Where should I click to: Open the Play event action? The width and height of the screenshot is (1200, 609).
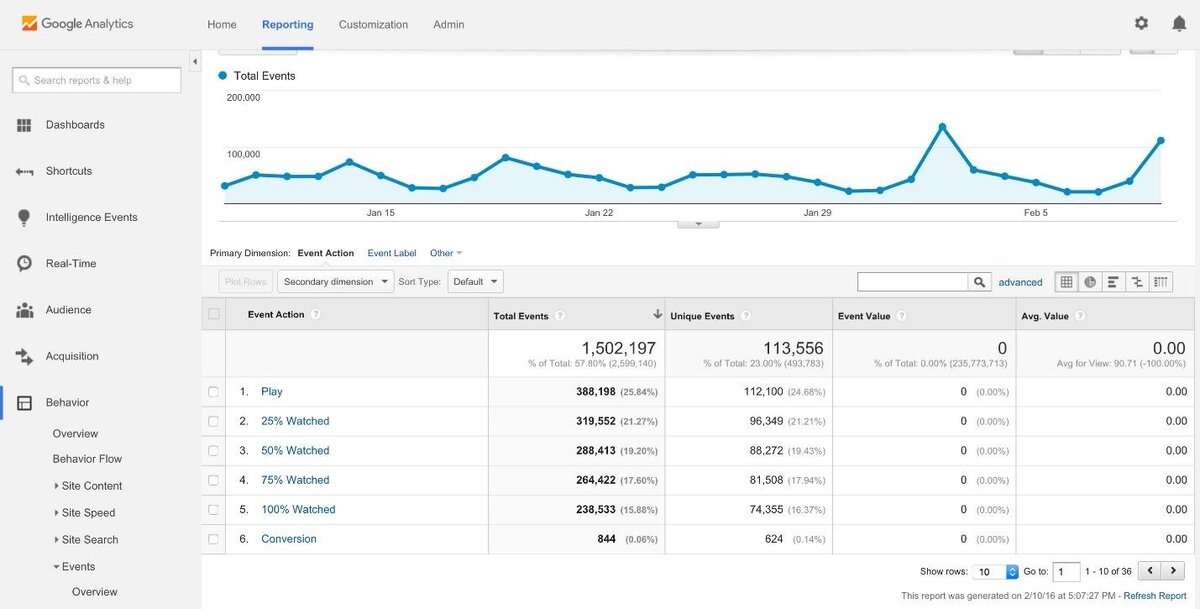click(272, 392)
